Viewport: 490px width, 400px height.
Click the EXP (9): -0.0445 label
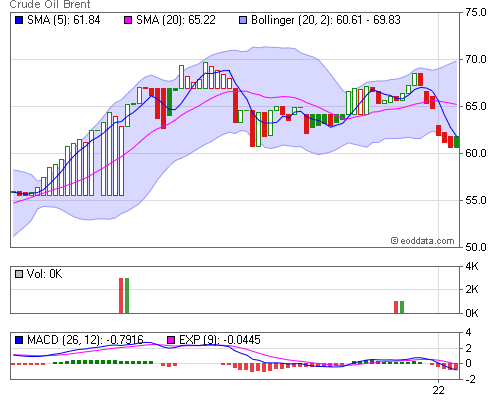[x=220, y=340]
